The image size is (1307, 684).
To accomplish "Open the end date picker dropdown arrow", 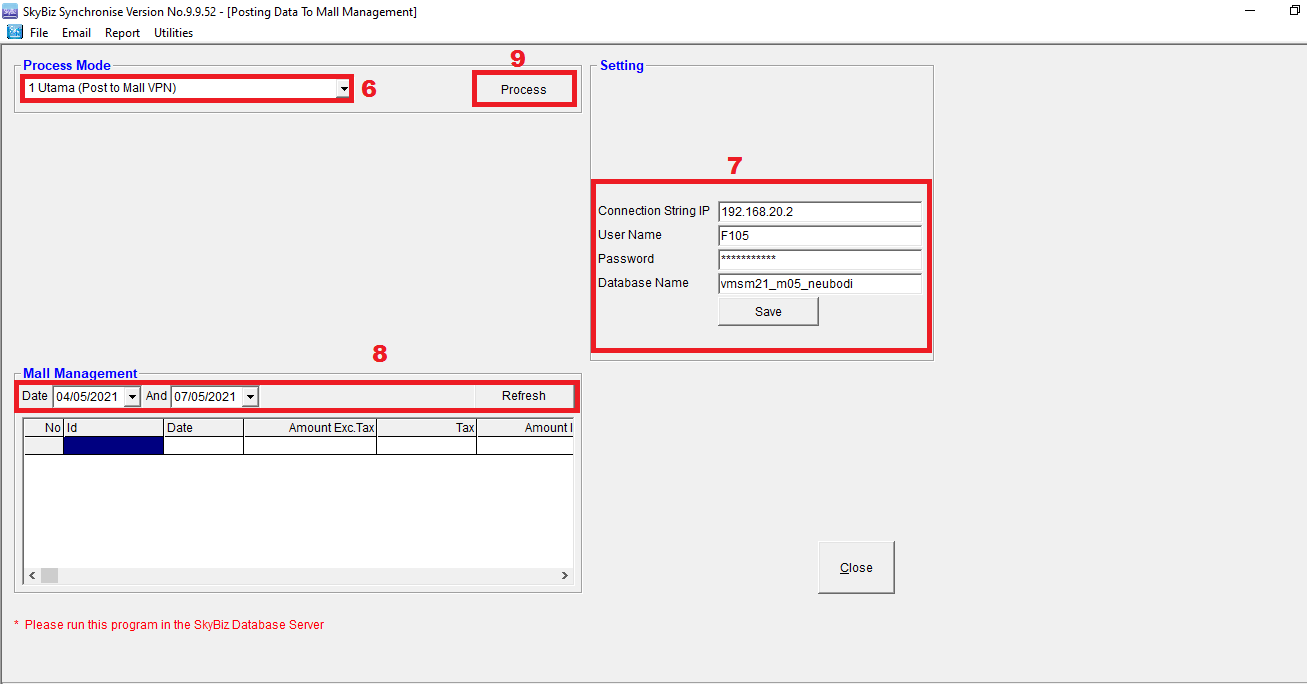I will pyautogui.click(x=250, y=397).
